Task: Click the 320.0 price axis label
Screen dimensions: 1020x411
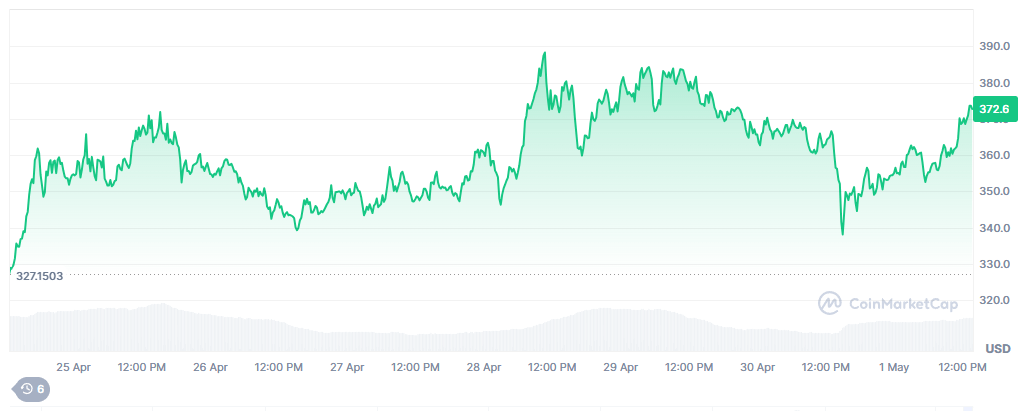Action: click(x=993, y=301)
